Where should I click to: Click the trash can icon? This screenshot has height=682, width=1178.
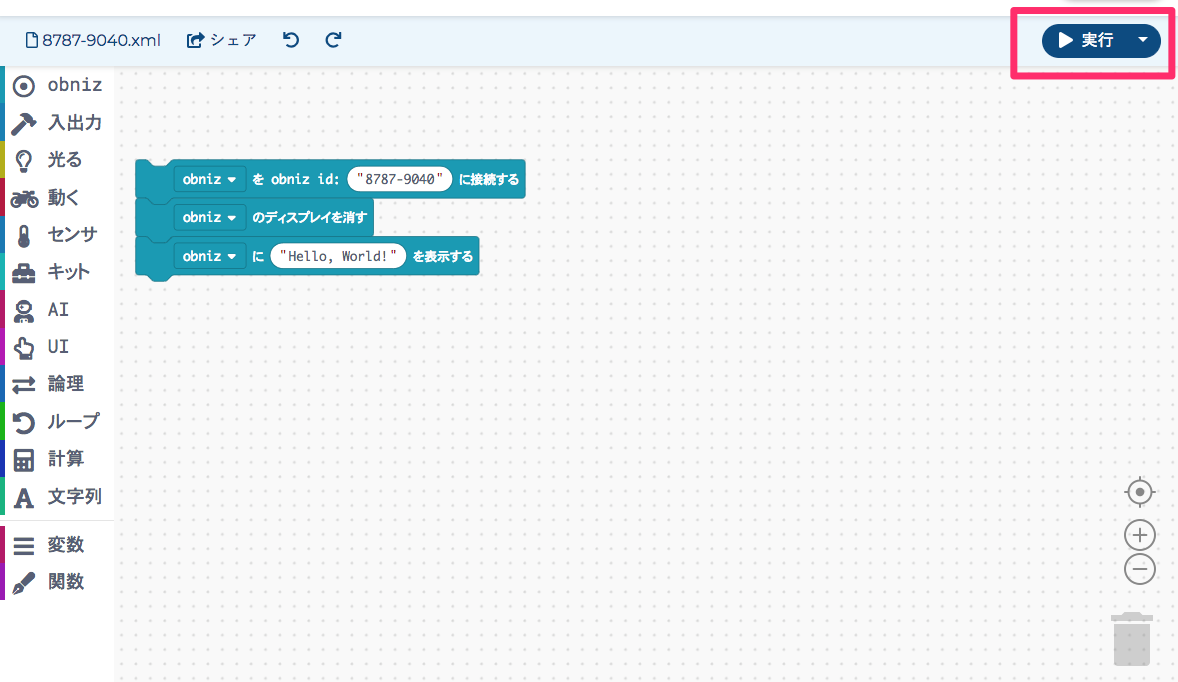pos(1132,640)
